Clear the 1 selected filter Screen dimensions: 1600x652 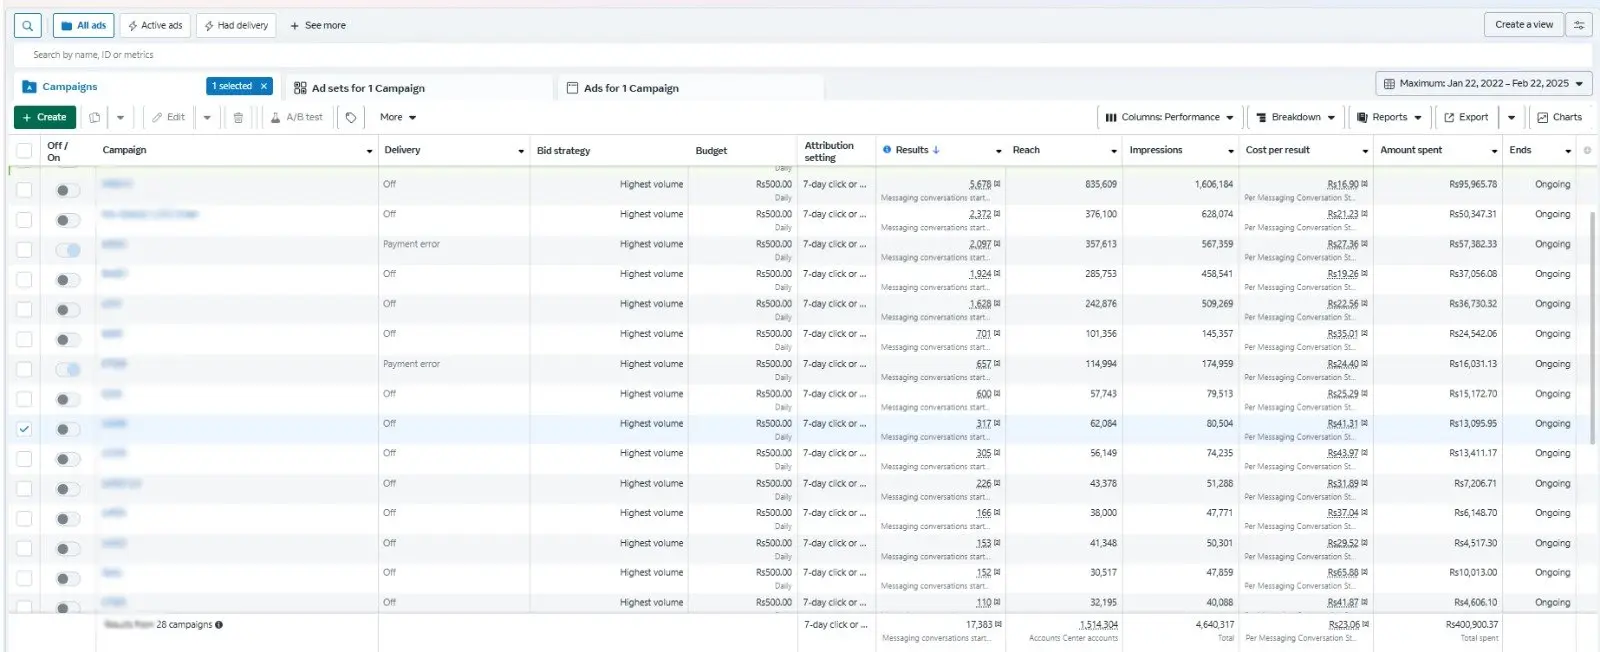click(264, 86)
